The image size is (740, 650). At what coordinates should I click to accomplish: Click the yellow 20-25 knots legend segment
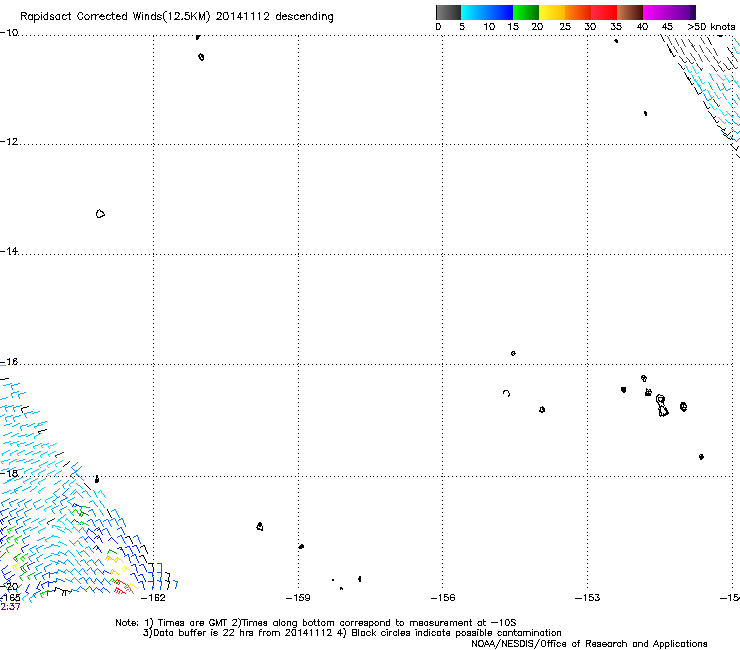coord(552,12)
